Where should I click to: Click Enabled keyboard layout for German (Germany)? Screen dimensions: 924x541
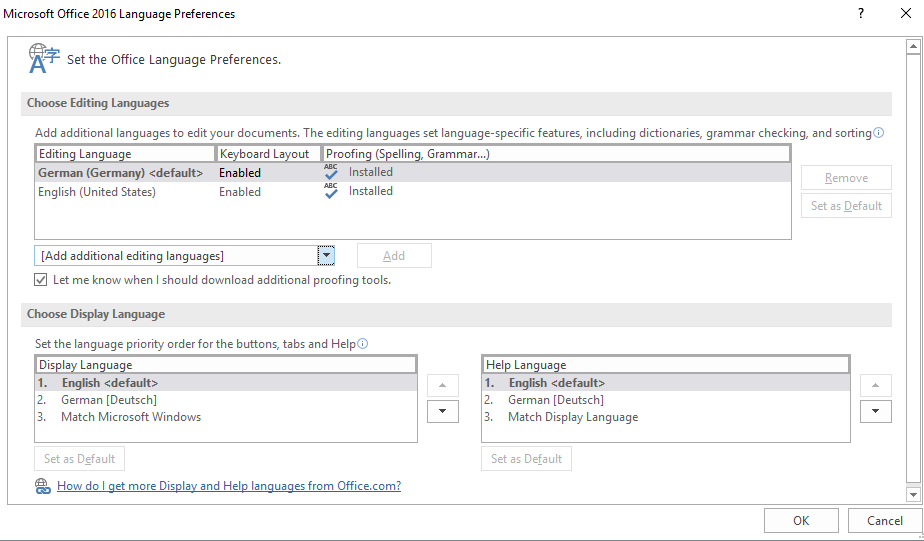click(240, 173)
